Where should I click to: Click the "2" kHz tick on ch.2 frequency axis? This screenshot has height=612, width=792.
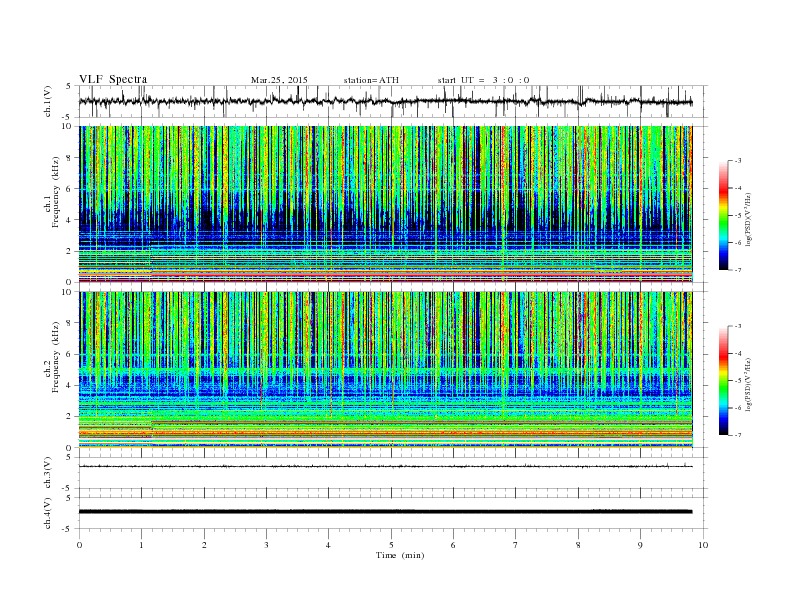(70, 417)
